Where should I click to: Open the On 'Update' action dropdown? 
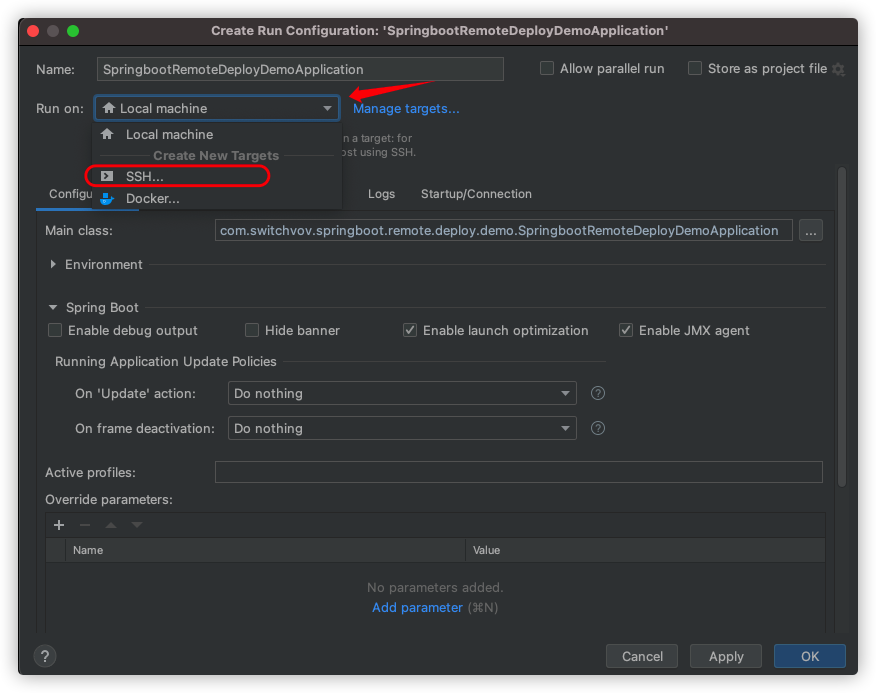(x=402, y=393)
